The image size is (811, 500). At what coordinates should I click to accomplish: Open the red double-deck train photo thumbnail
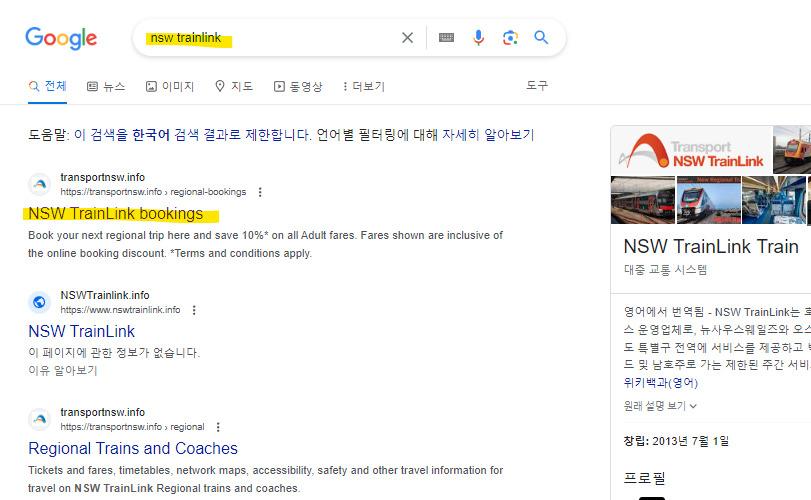point(643,200)
